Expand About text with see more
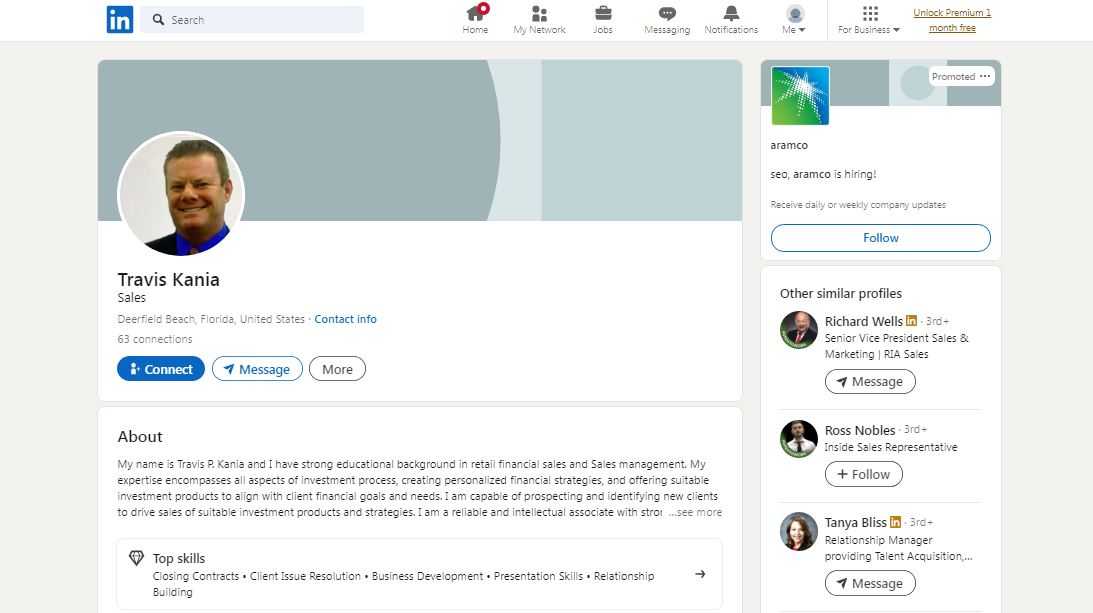 pos(696,512)
